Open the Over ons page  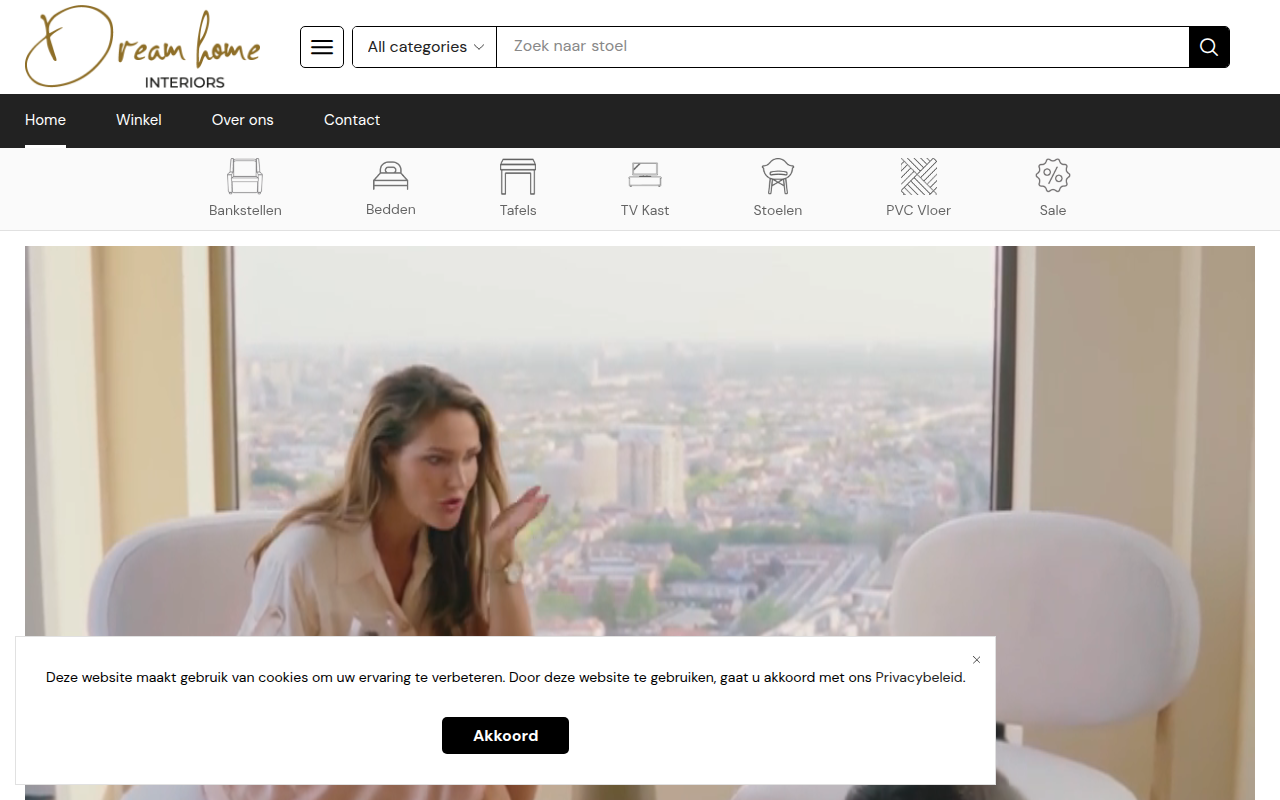[x=242, y=120]
